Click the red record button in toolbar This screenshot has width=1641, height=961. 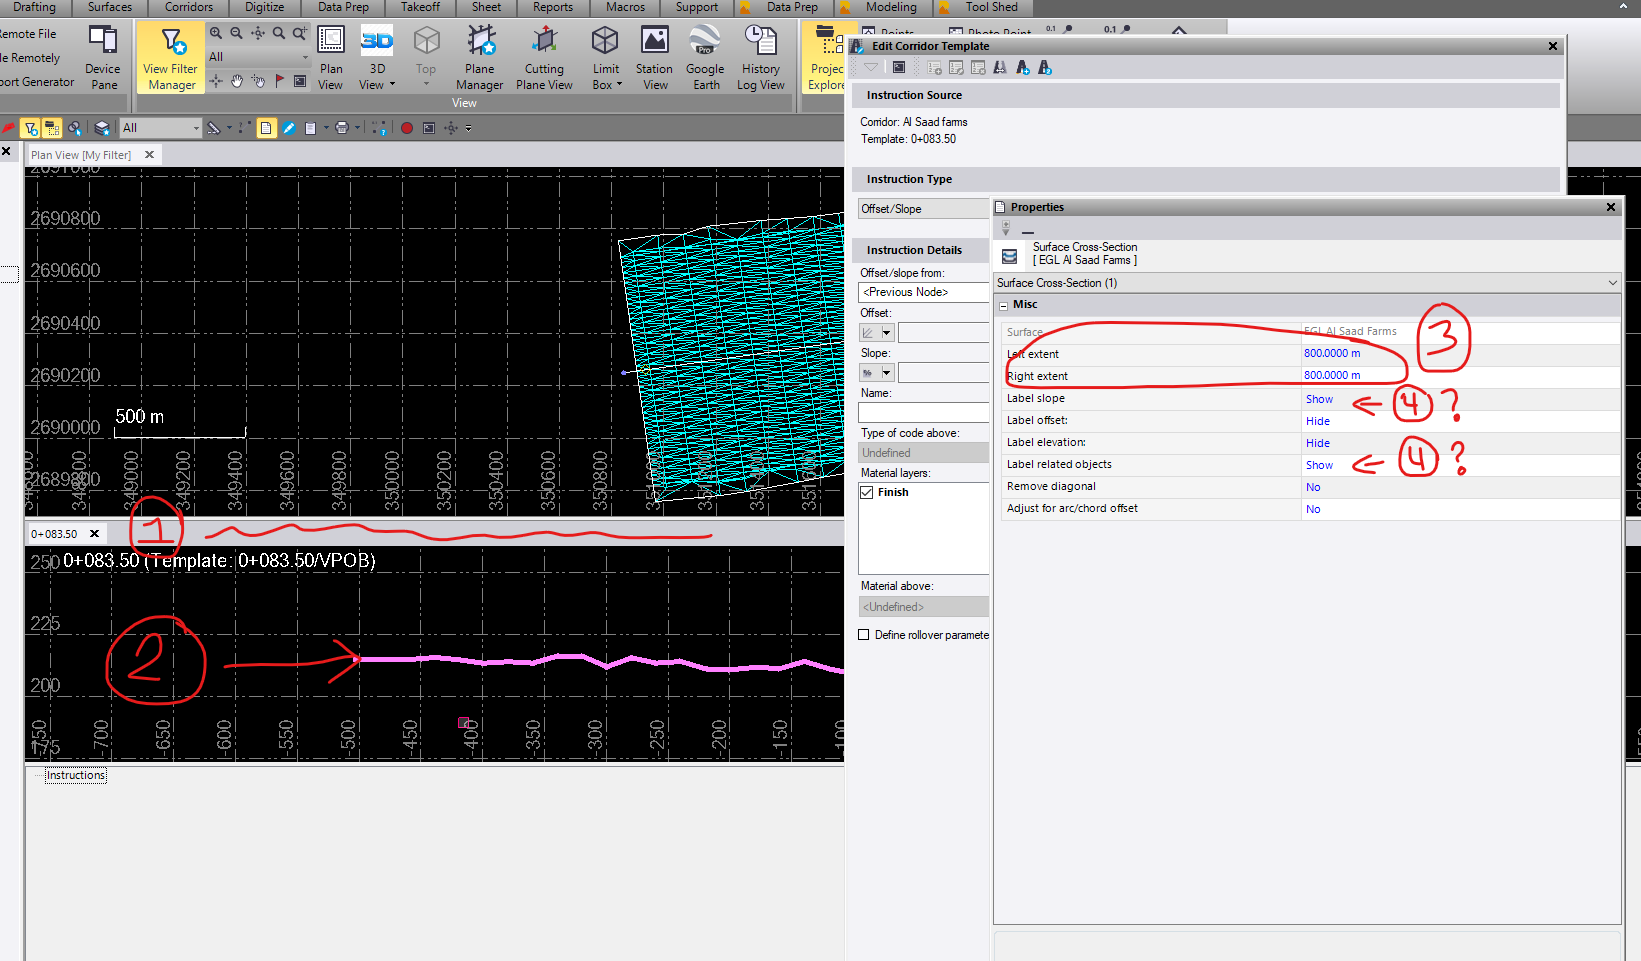[x=407, y=128]
